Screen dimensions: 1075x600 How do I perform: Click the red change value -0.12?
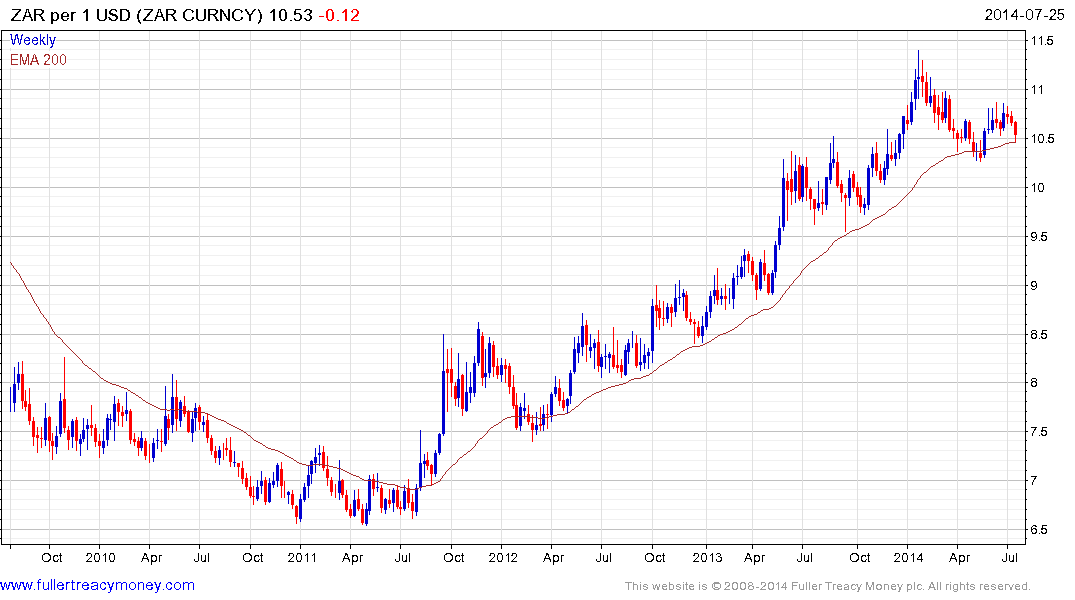(x=339, y=15)
